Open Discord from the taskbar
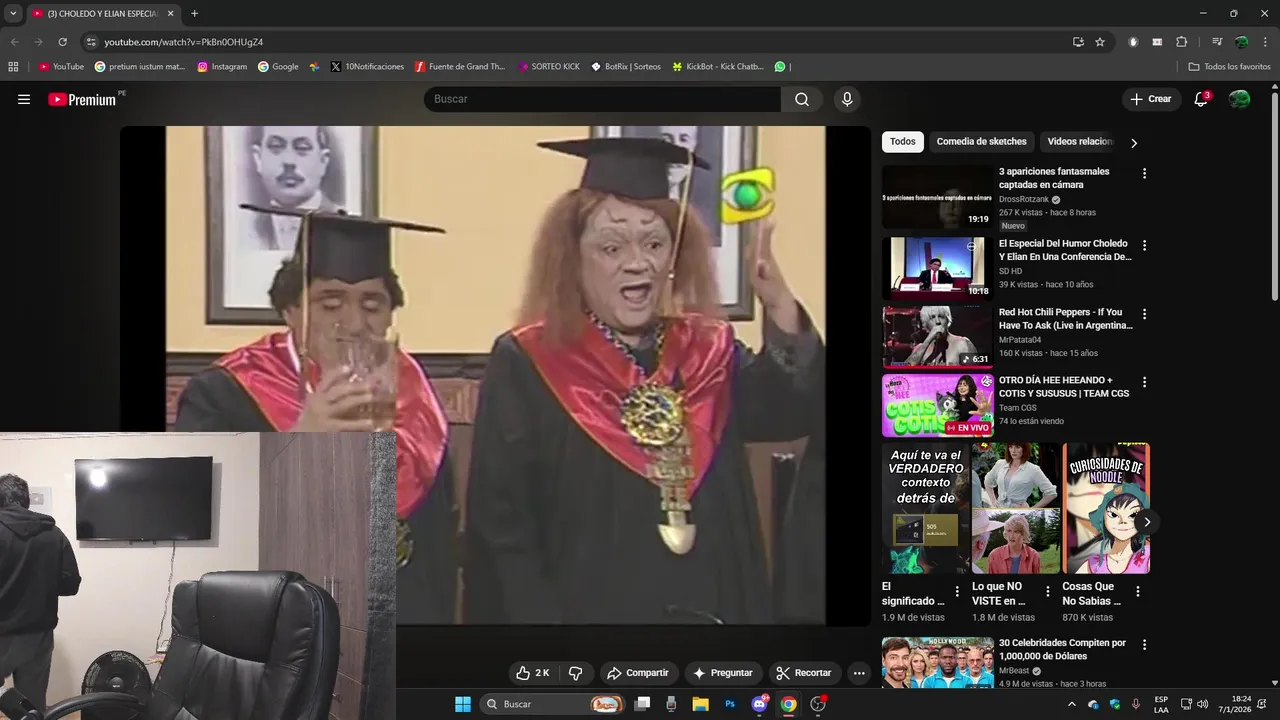 759,704
